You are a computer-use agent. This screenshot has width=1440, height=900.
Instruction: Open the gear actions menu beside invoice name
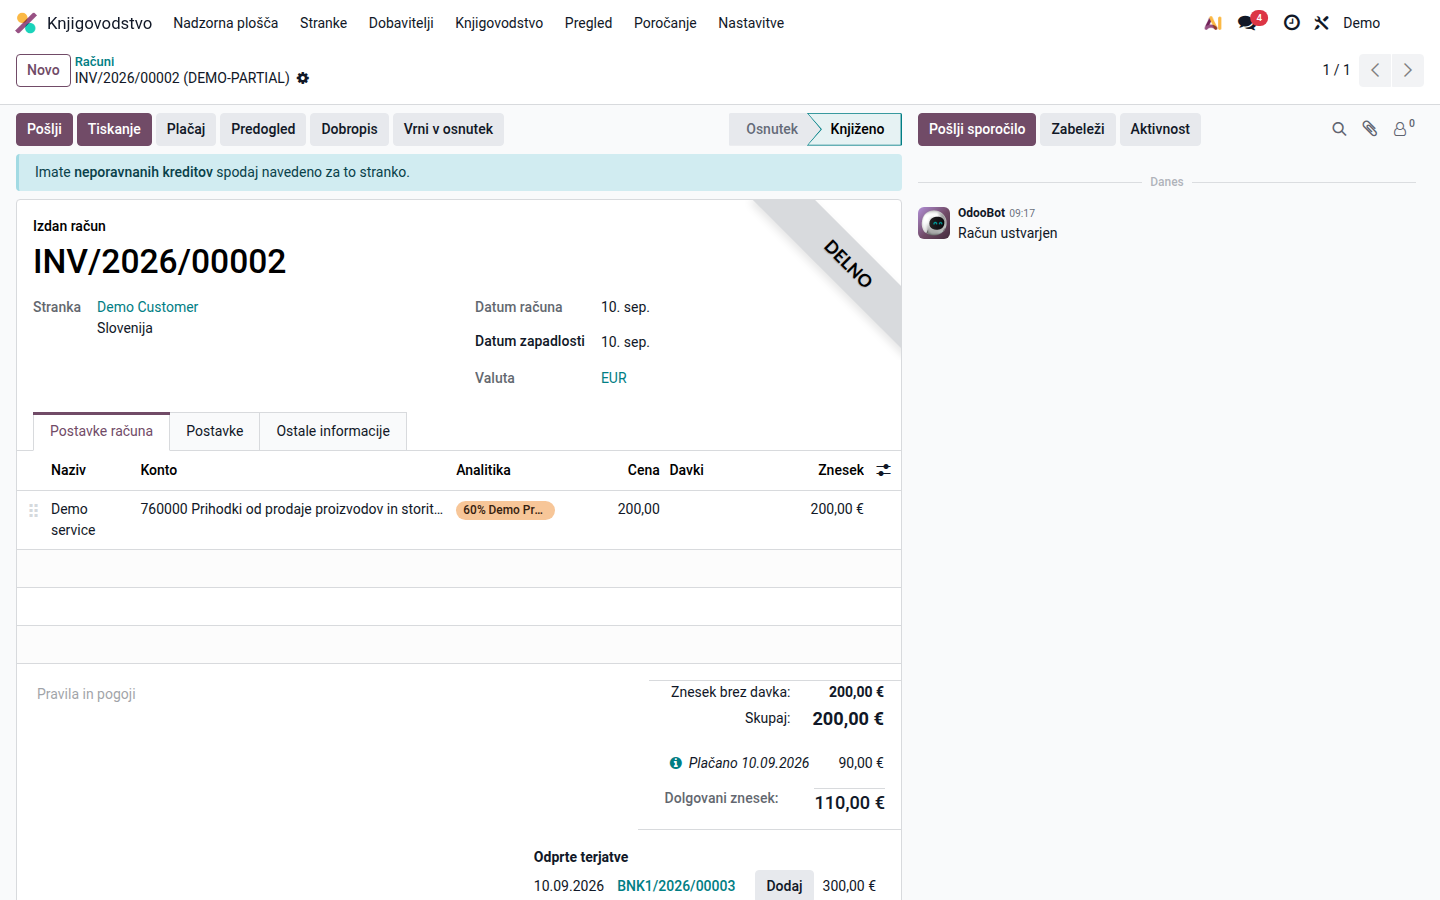click(303, 78)
